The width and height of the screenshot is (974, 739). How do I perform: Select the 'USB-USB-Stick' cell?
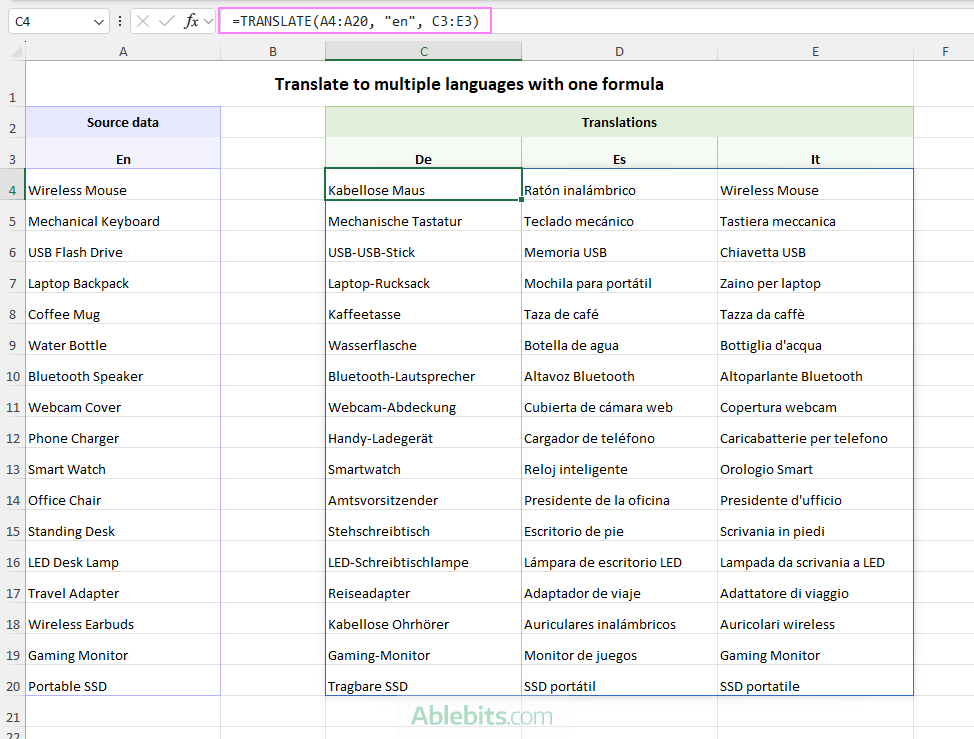(423, 247)
